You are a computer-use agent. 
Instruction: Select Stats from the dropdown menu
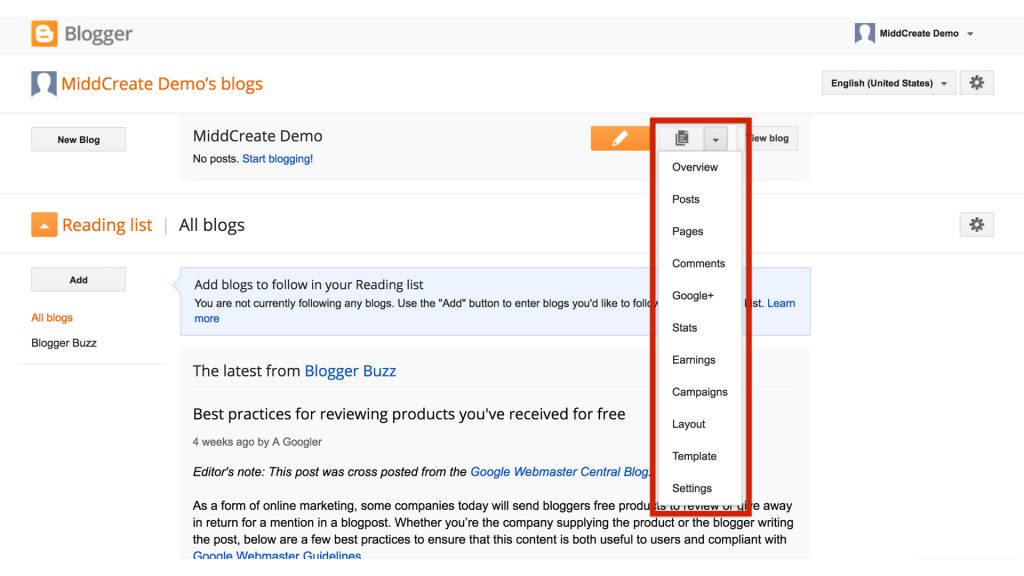coord(685,328)
